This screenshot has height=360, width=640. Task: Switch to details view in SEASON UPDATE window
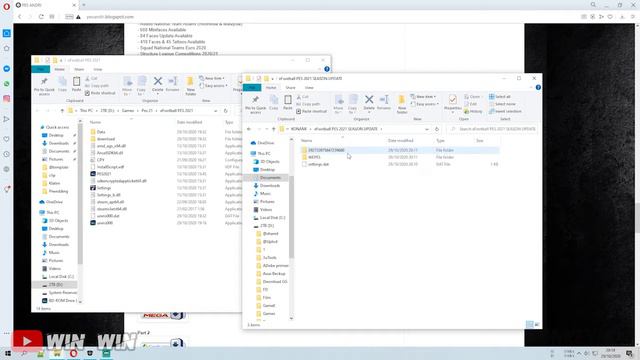pyautogui.click(x=529, y=324)
